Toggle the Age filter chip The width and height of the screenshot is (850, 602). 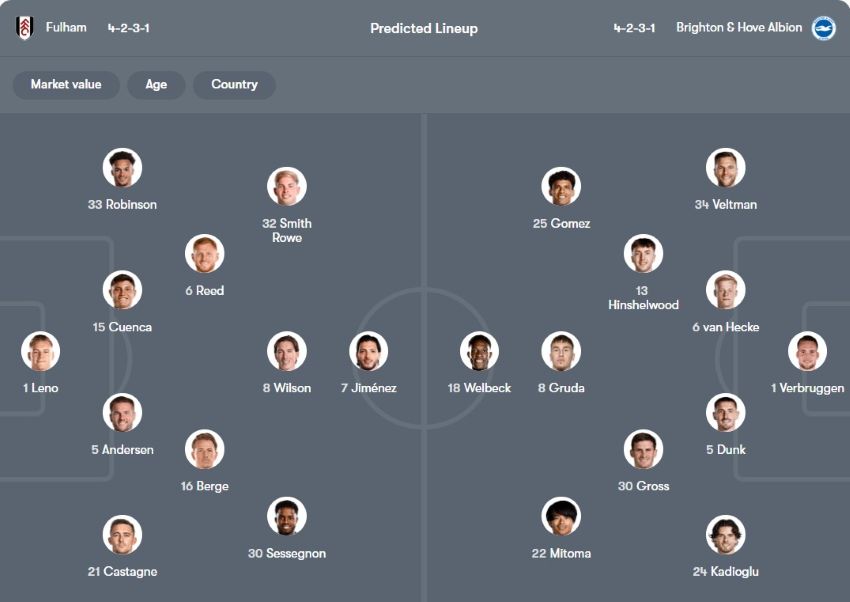coord(156,85)
